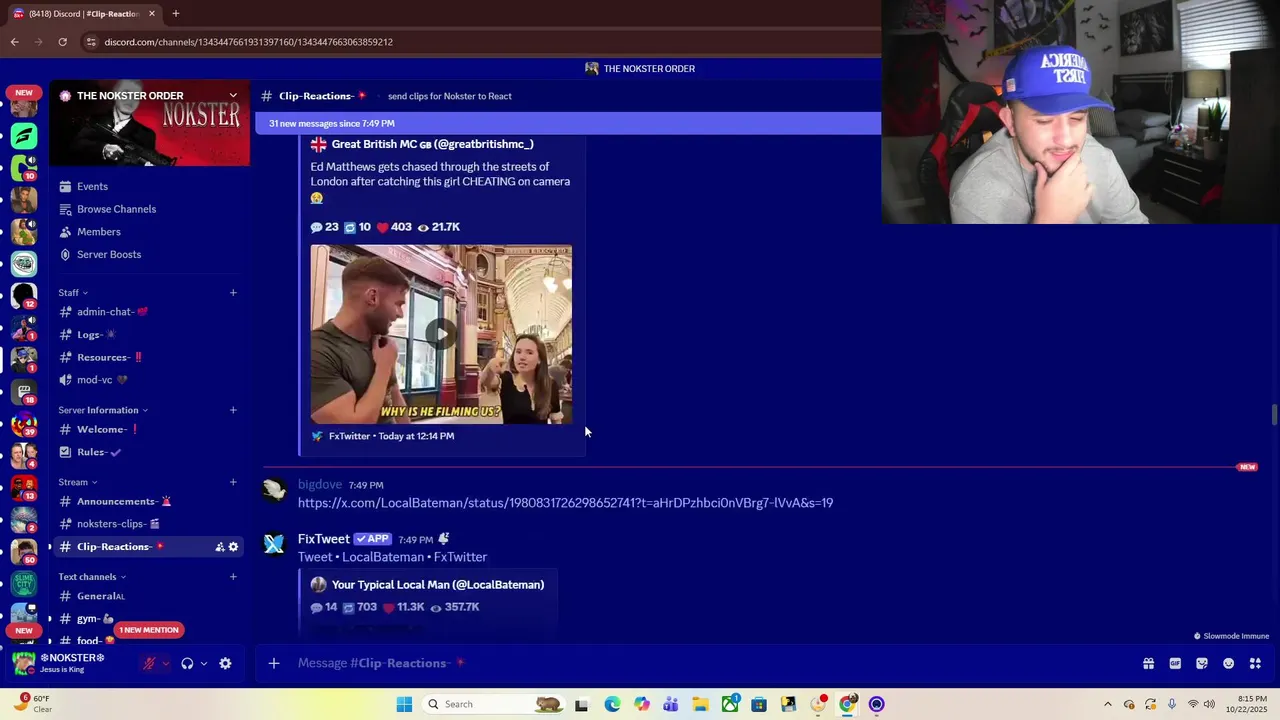Click the Windows taskbar Search box
1280x720 pixels.
[493, 704]
